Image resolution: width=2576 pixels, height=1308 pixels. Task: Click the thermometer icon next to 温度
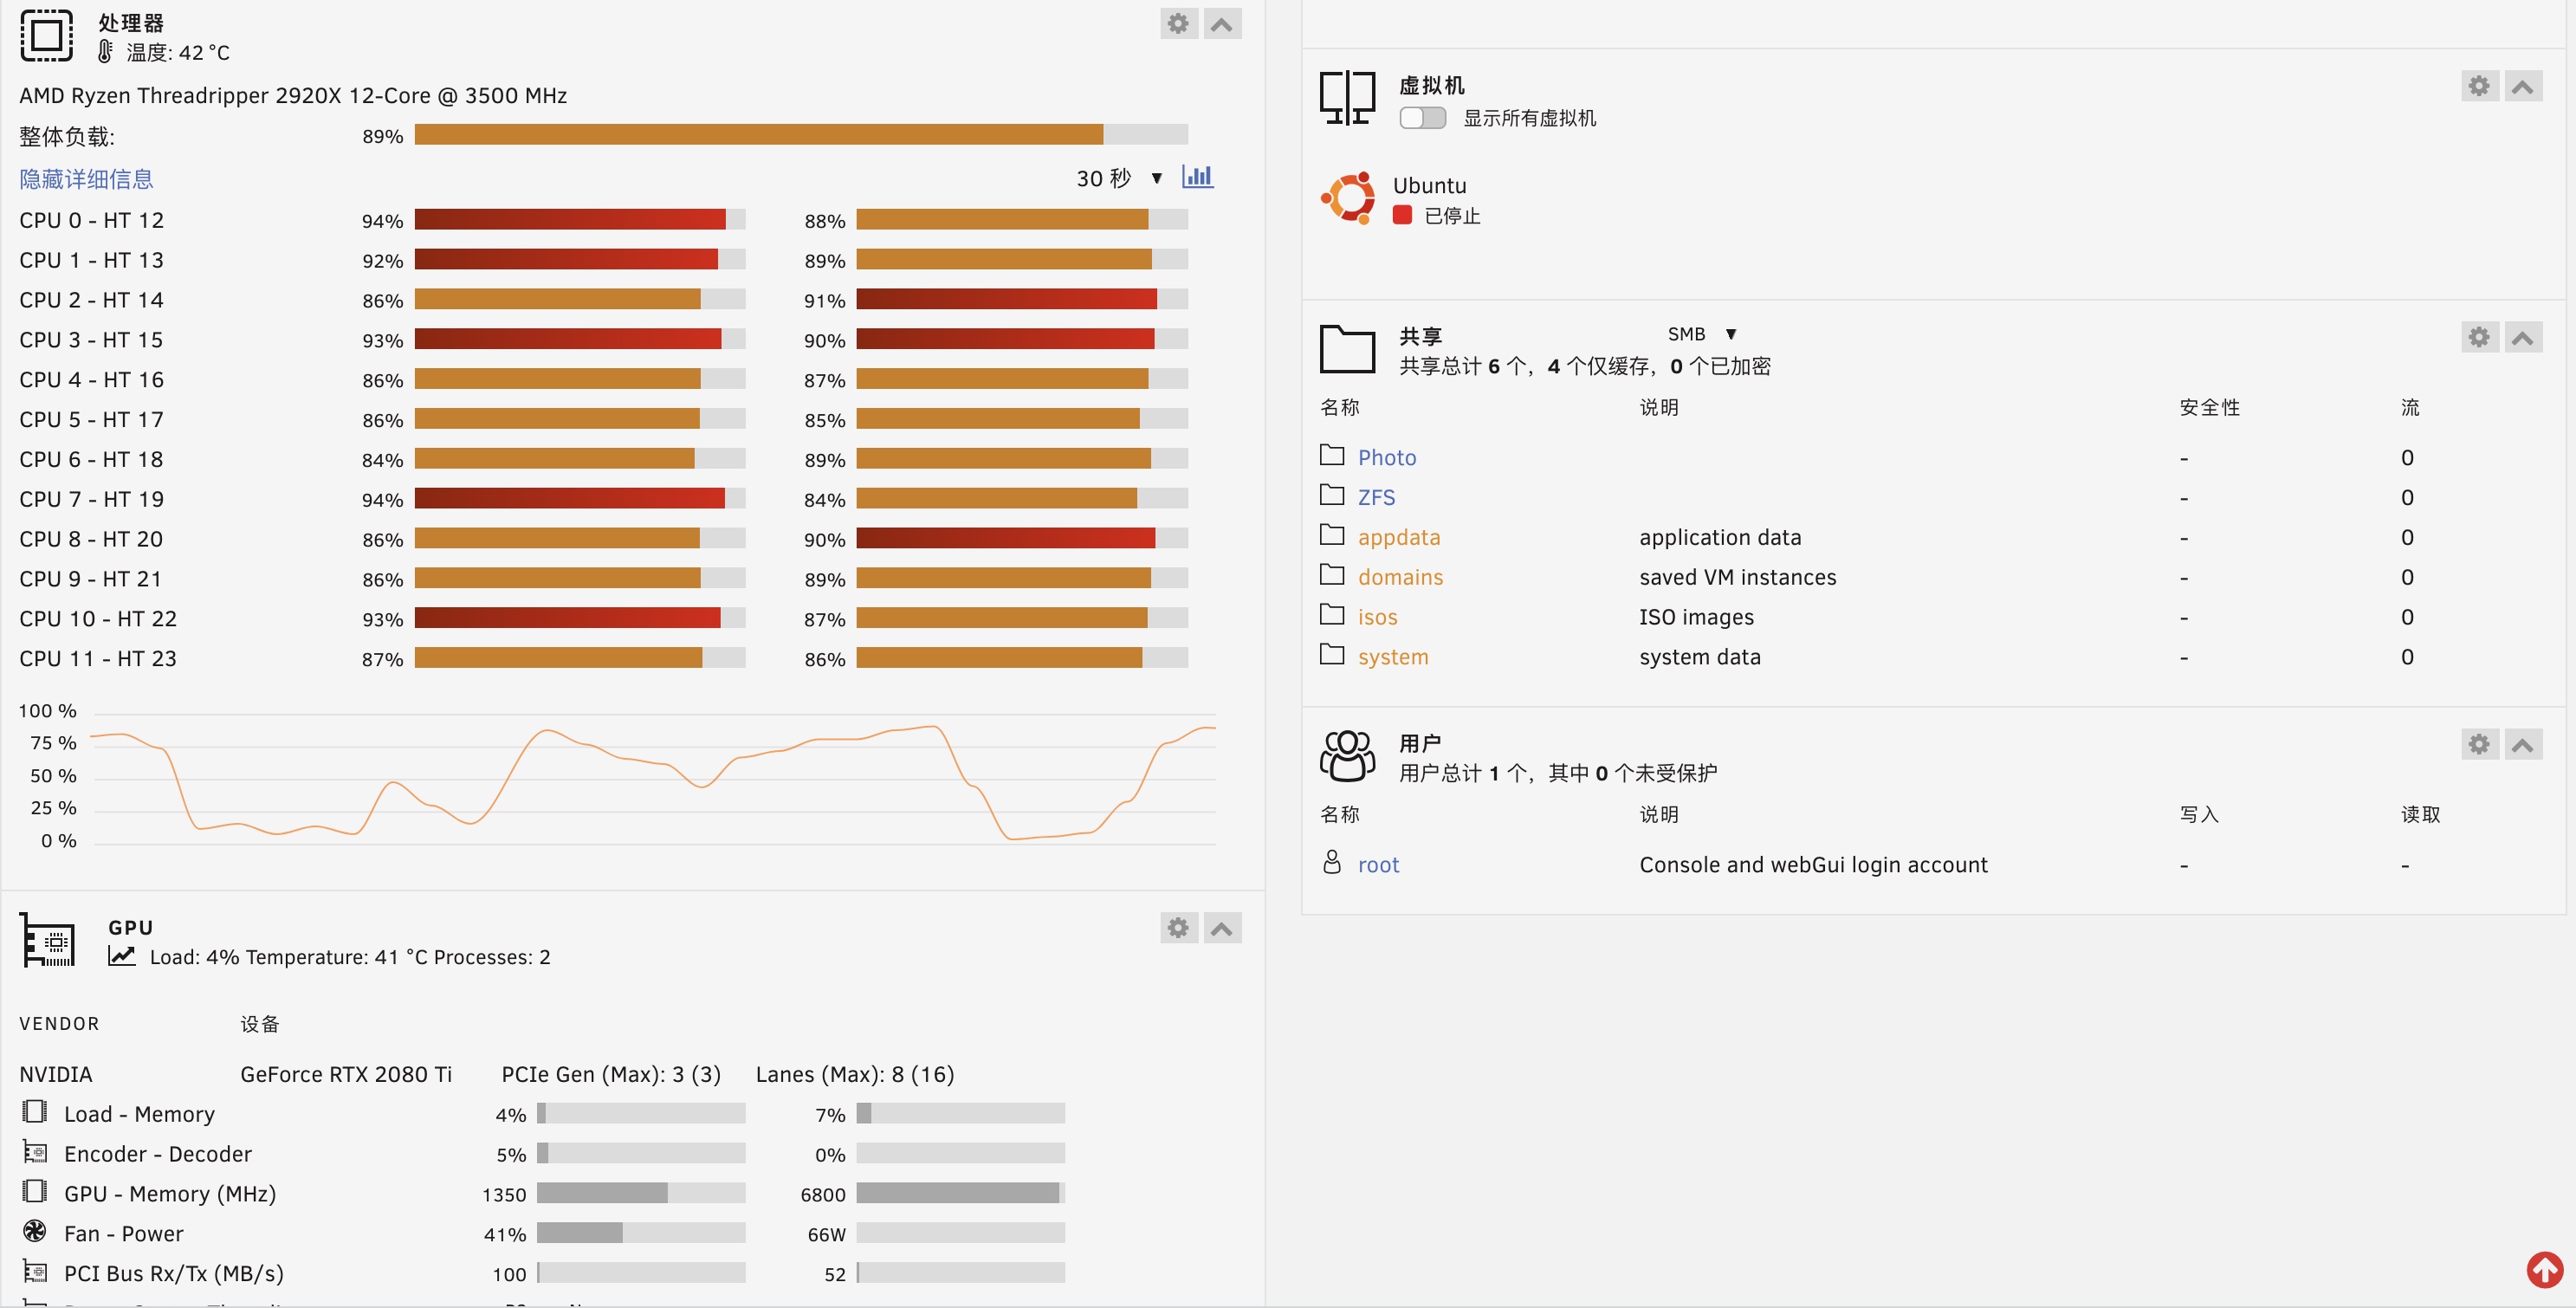[104, 51]
